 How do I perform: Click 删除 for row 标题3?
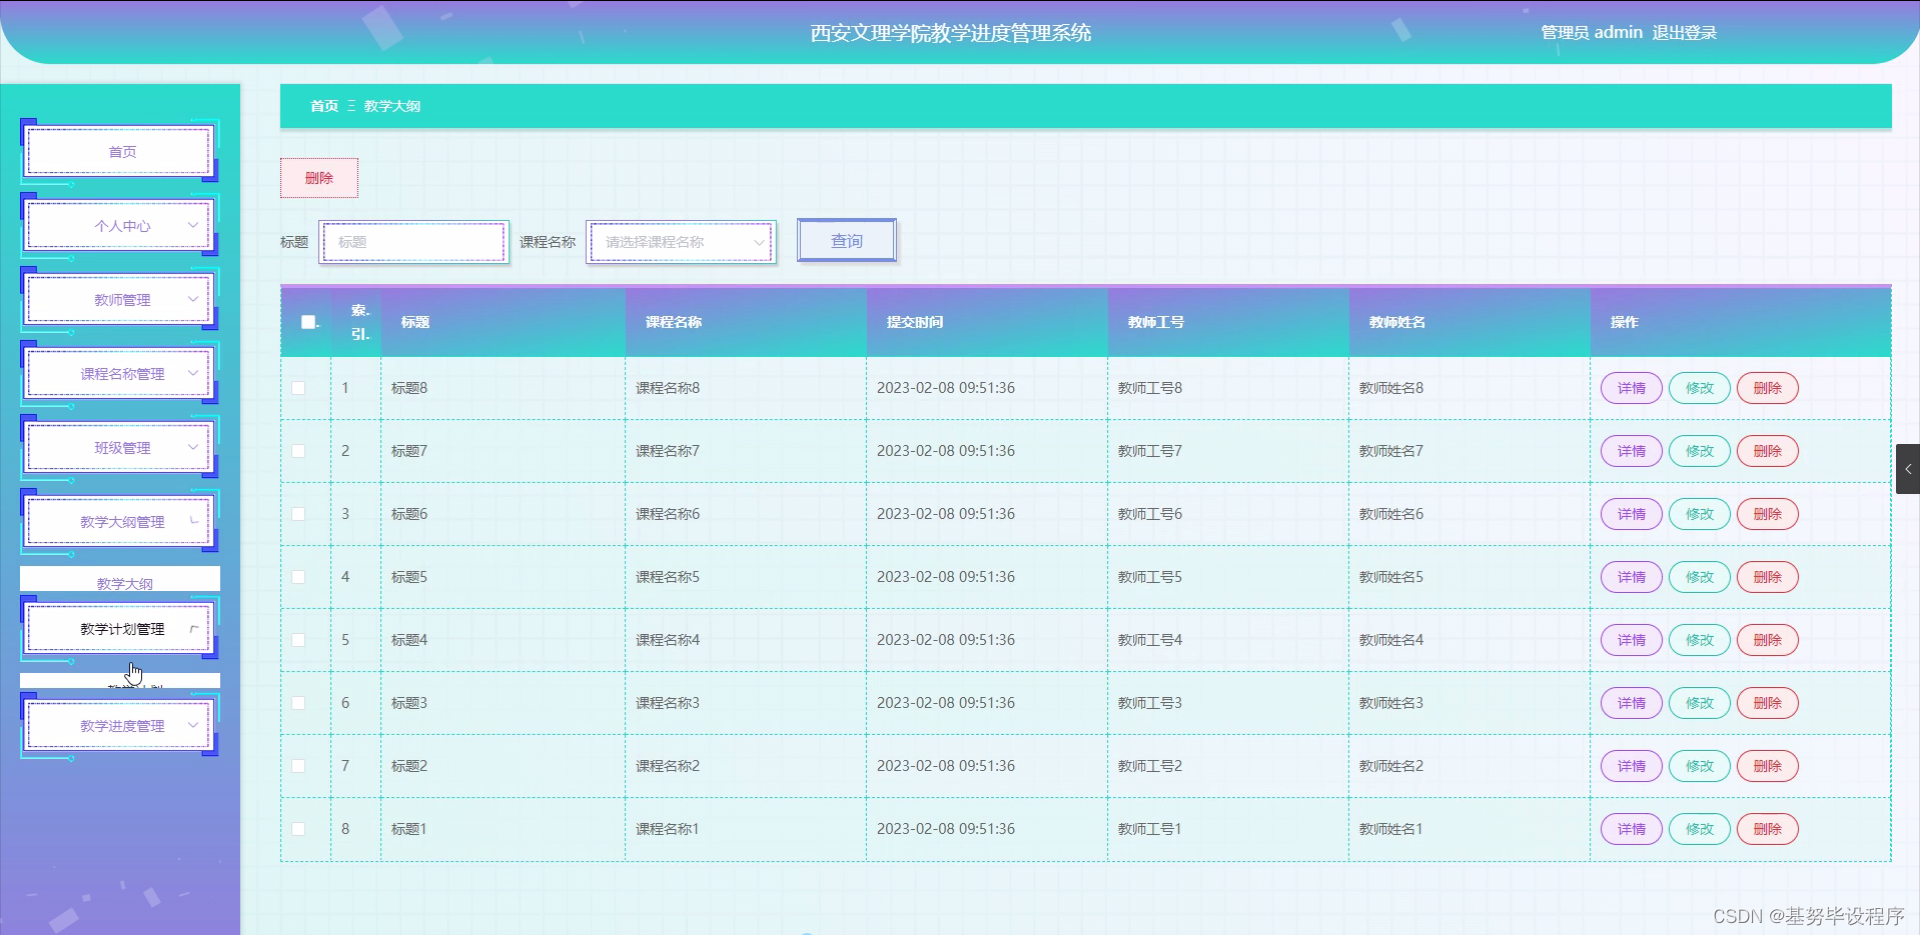[x=1767, y=703]
